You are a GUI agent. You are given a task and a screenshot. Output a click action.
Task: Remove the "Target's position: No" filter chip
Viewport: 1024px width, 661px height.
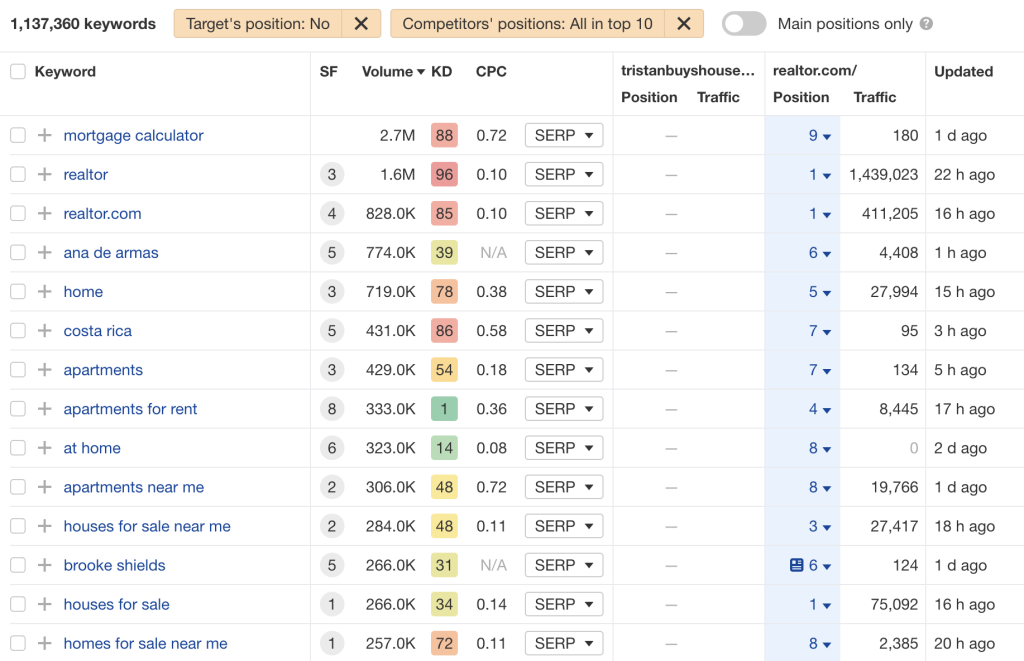(x=361, y=22)
